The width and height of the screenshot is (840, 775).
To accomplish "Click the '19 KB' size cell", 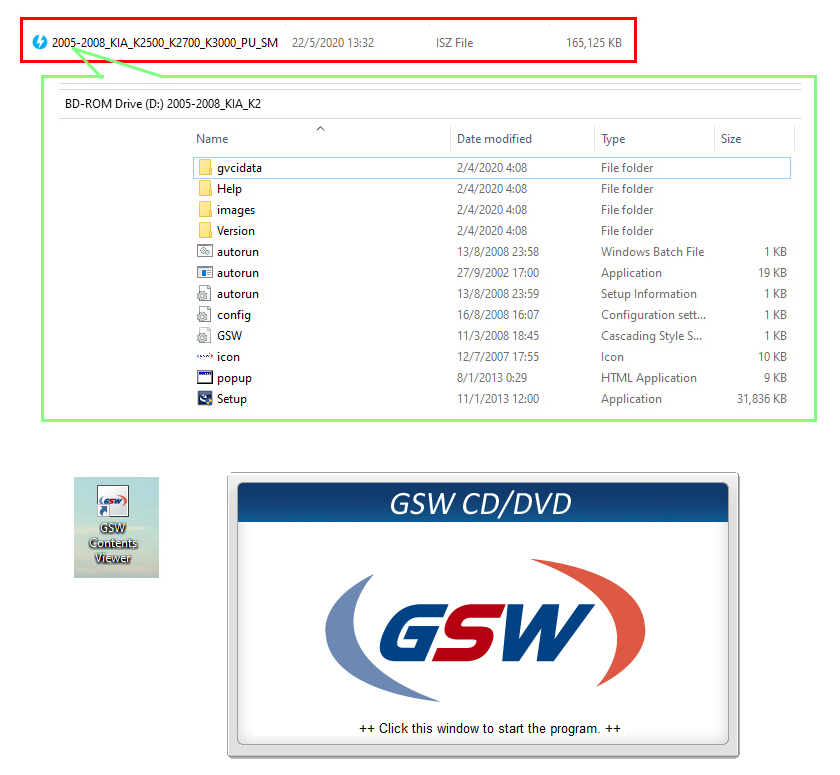I will coord(772,273).
